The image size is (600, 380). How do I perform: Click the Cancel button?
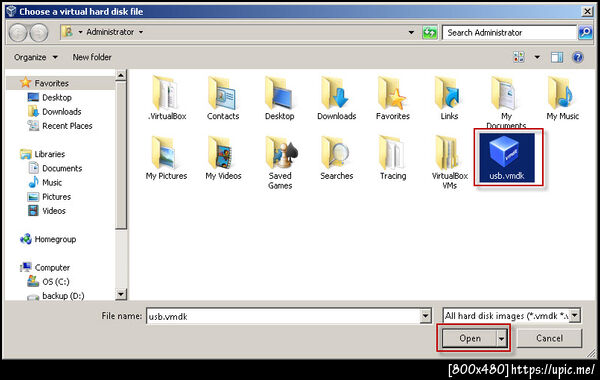pos(549,338)
